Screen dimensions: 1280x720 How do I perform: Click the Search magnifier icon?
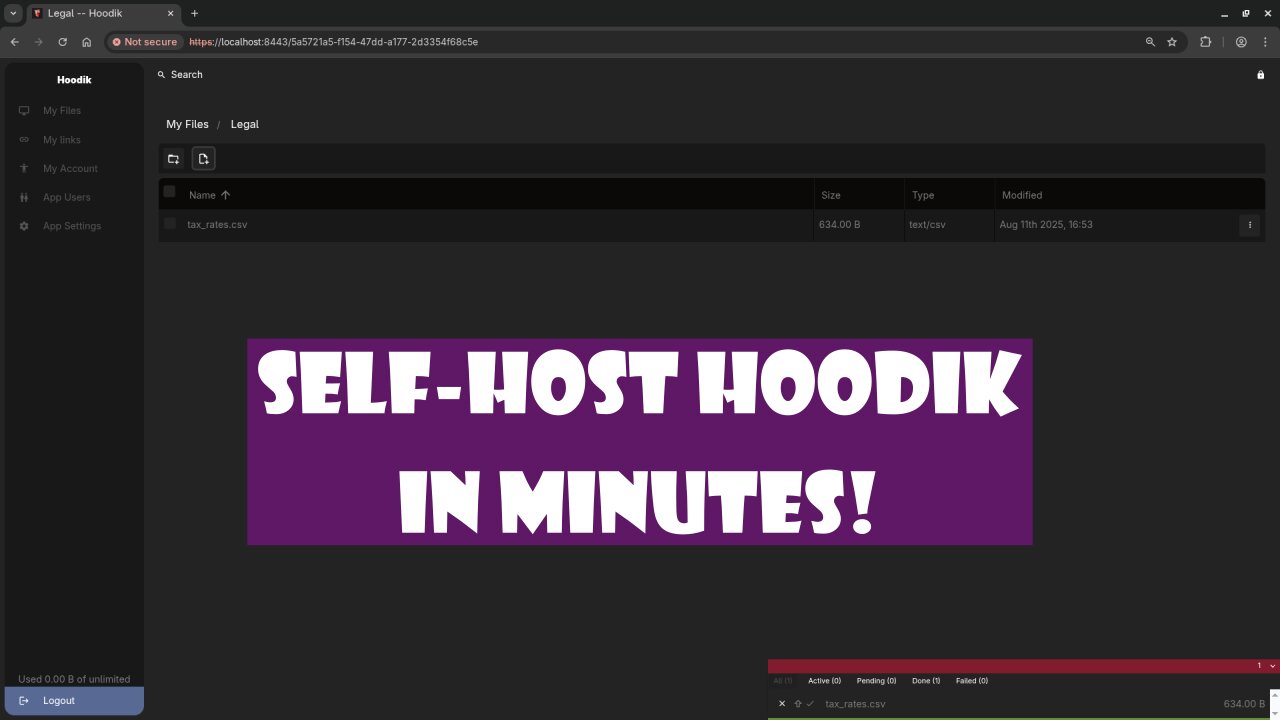click(161, 75)
